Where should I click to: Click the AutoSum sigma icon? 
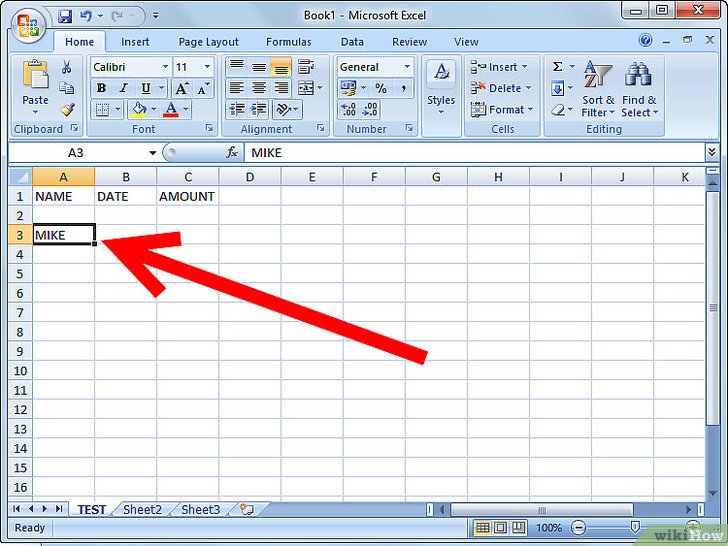click(x=558, y=66)
